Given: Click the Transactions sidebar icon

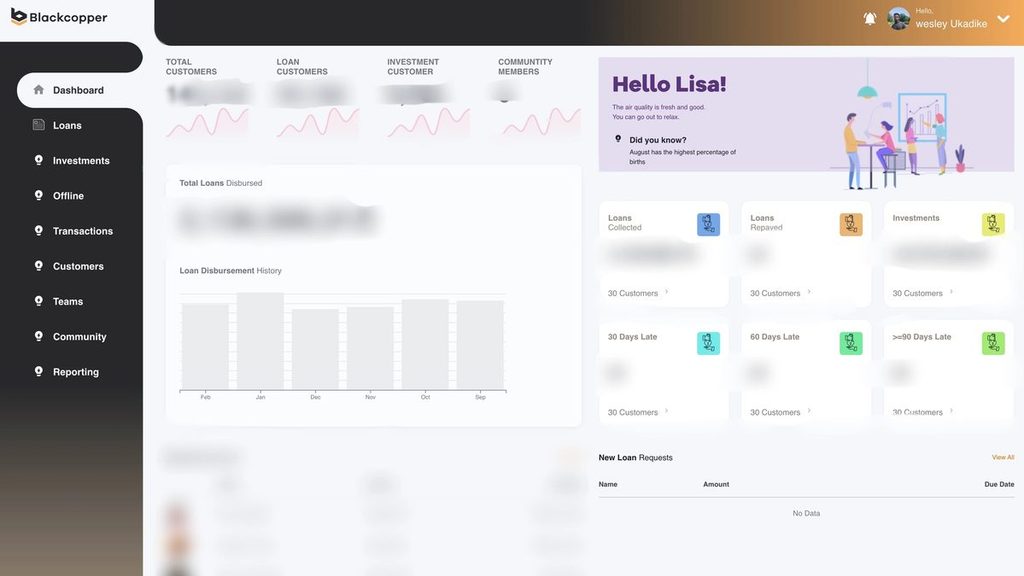Looking at the screenshot, I should coord(39,231).
